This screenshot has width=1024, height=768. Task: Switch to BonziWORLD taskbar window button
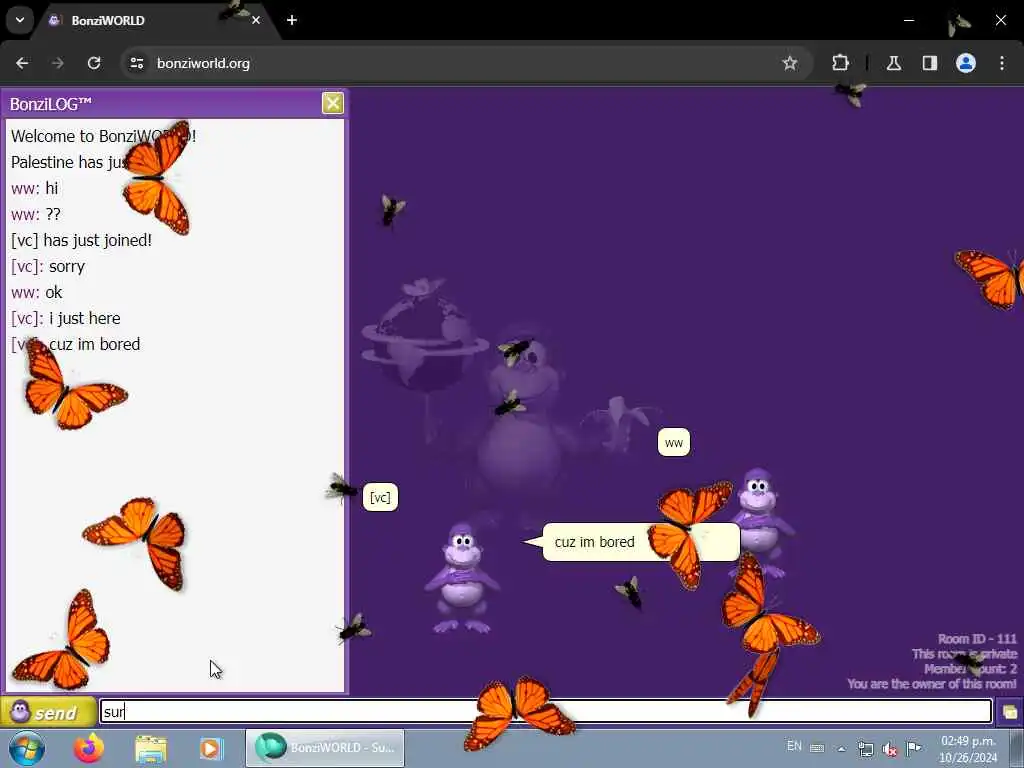(325, 748)
